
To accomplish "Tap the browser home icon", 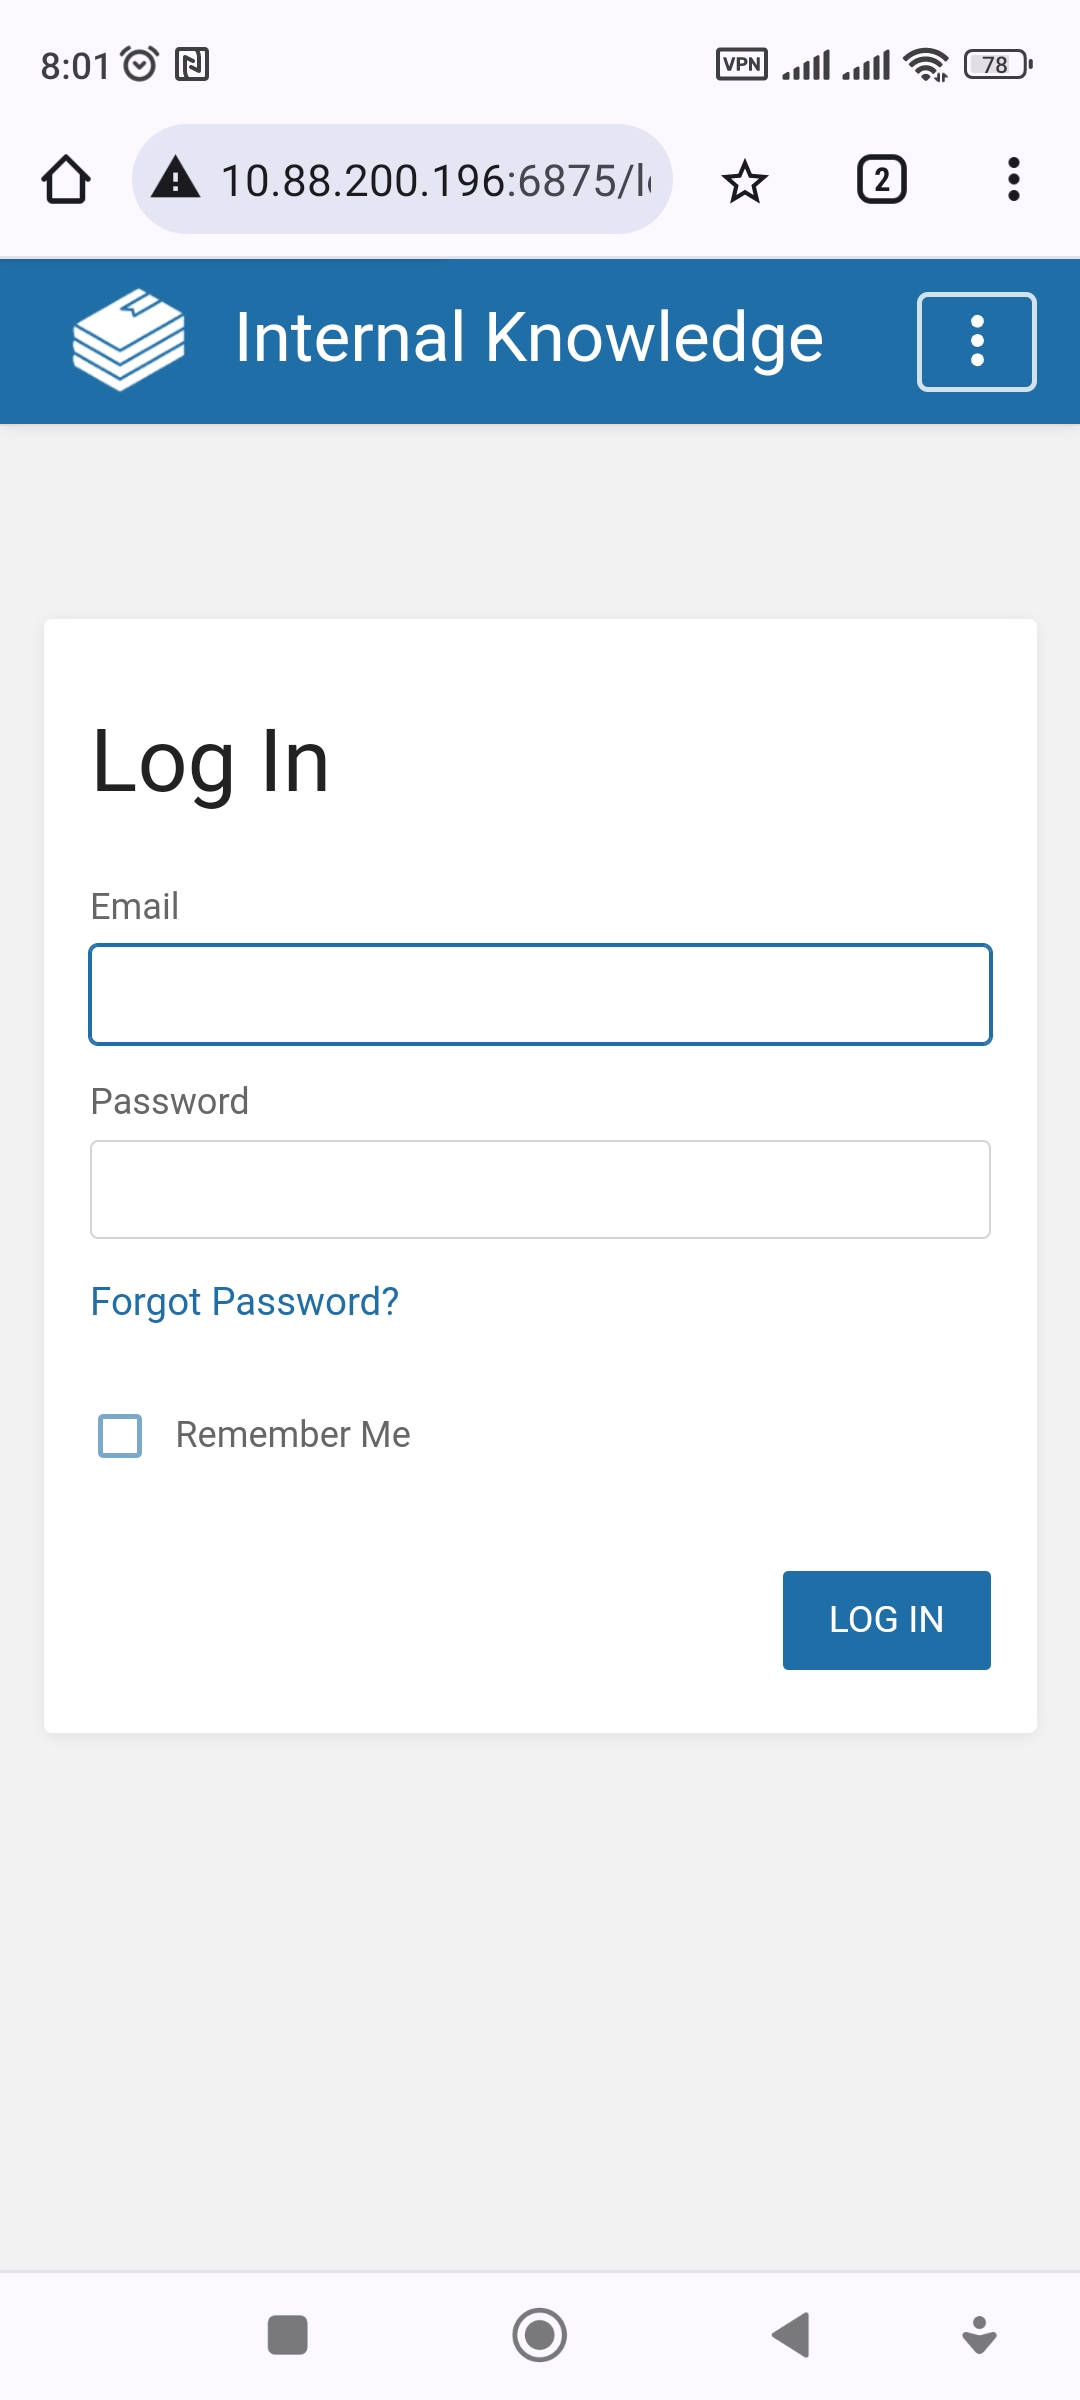I will [x=66, y=180].
